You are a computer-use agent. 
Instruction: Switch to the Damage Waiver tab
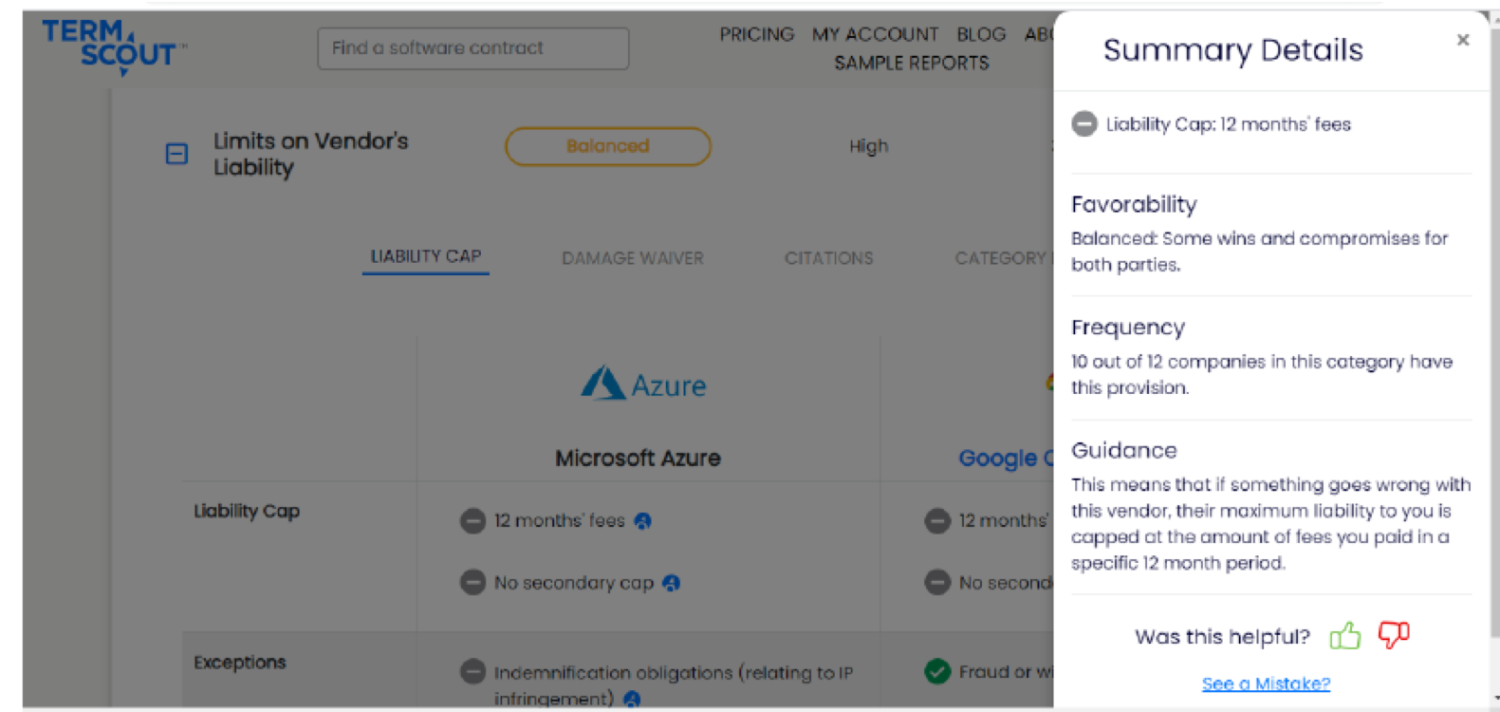click(x=632, y=258)
